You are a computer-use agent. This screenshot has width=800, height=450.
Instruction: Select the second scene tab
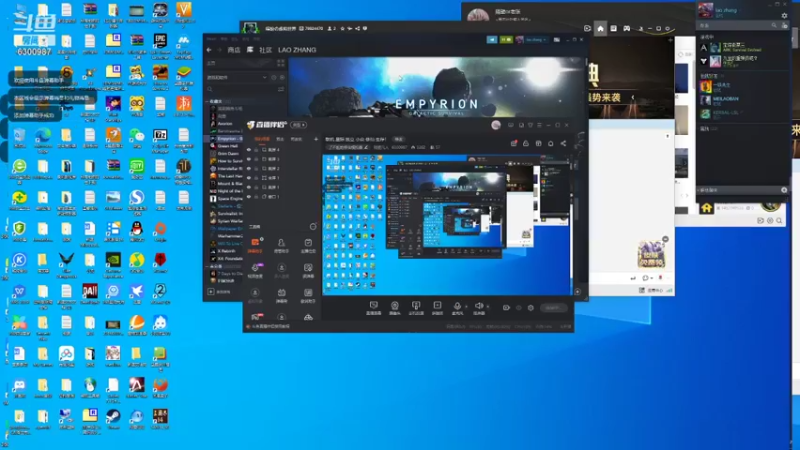pos(280,139)
